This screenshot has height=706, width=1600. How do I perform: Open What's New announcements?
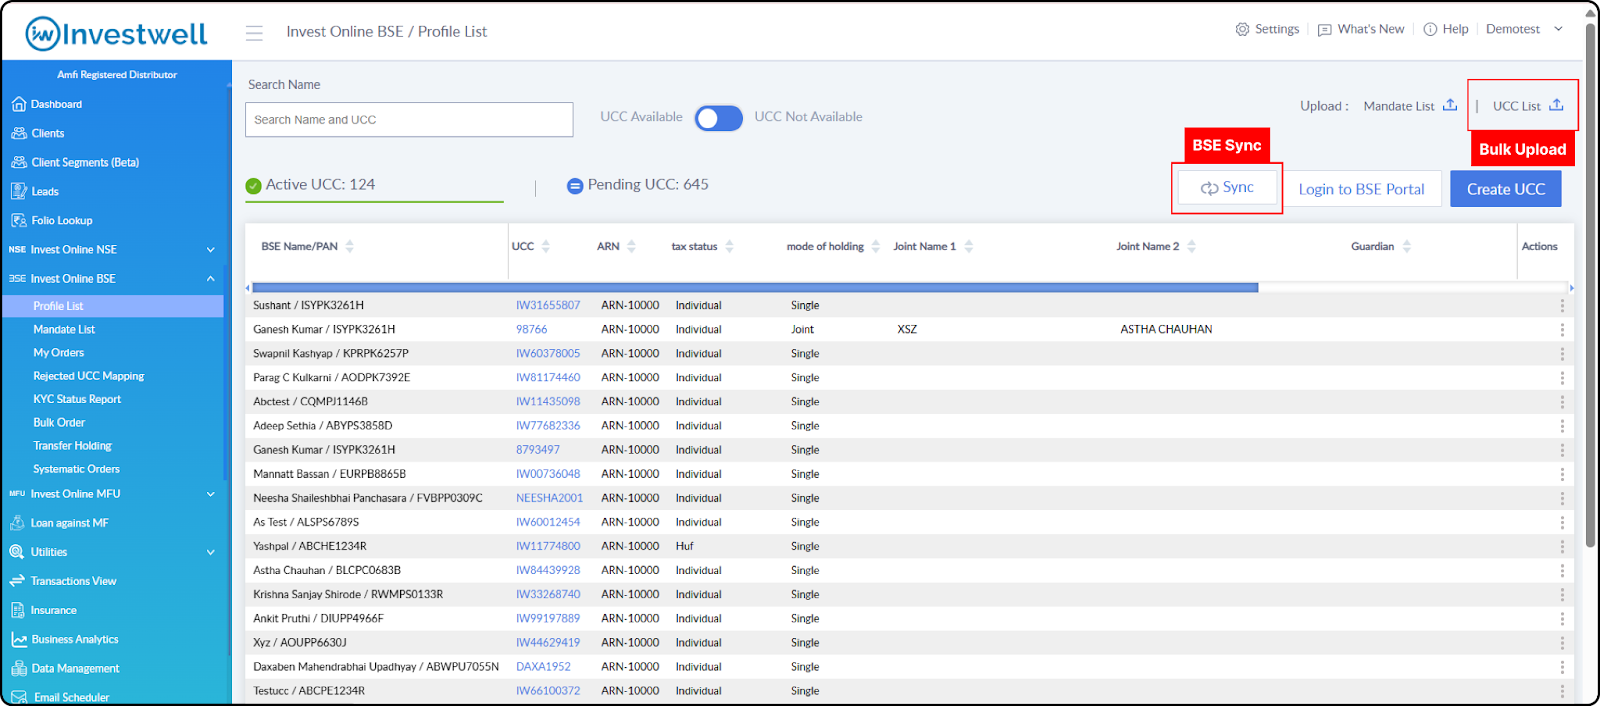pos(1361,29)
